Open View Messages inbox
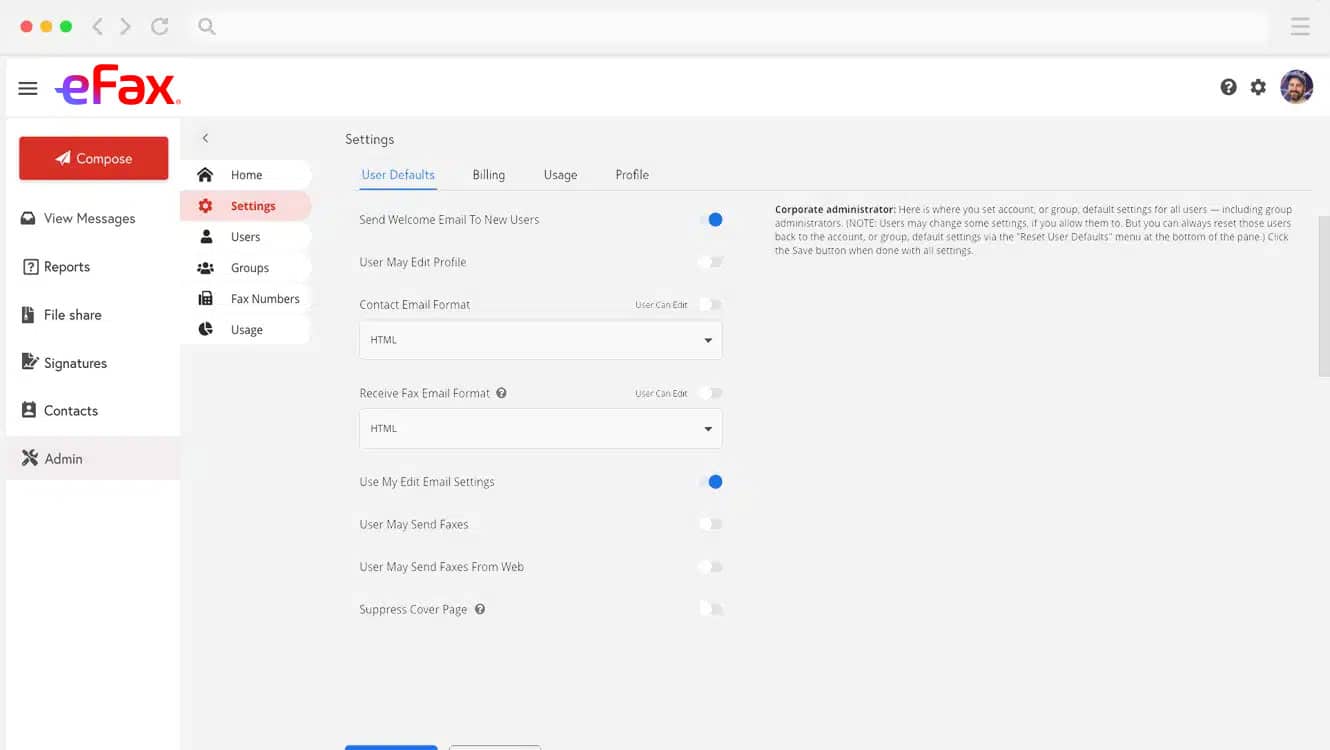This screenshot has height=750, width=1330. coord(88,218)
